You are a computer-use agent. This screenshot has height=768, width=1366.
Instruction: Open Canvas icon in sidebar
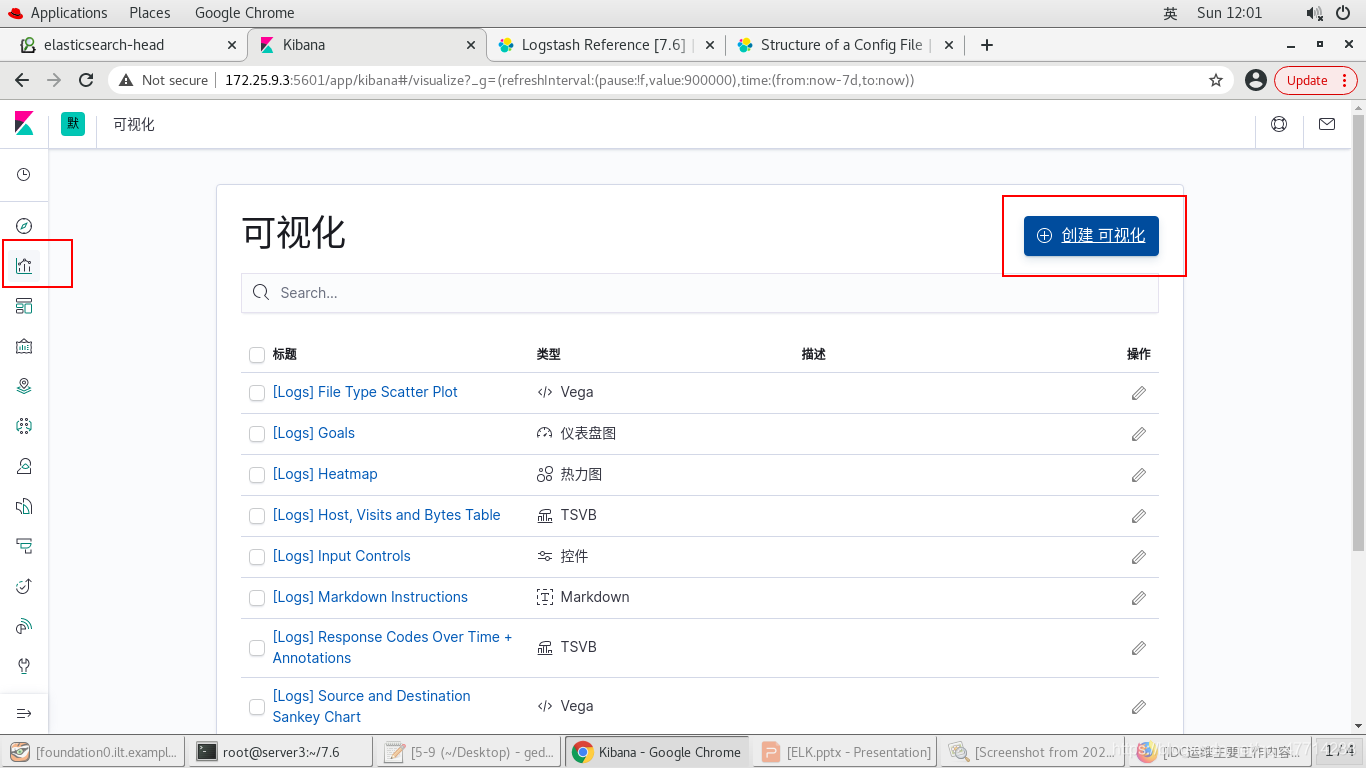tap(24, 346)
